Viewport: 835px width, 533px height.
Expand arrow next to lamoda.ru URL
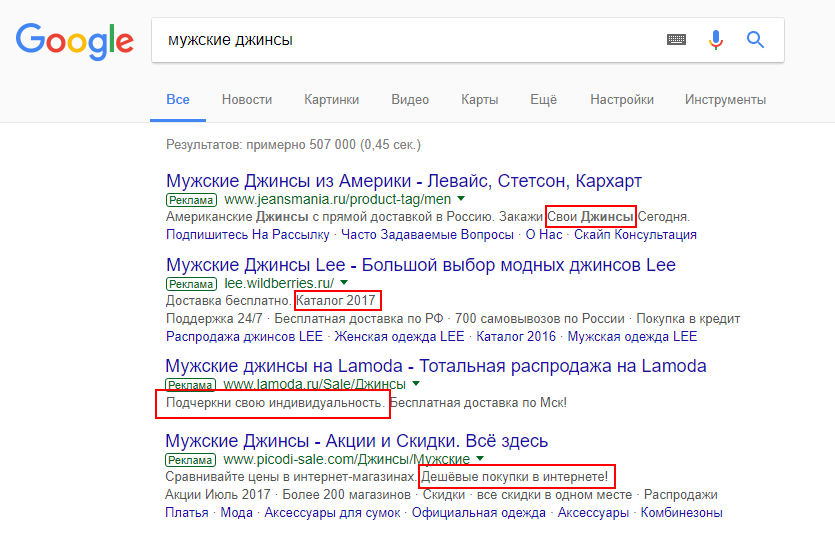[416, 383]
